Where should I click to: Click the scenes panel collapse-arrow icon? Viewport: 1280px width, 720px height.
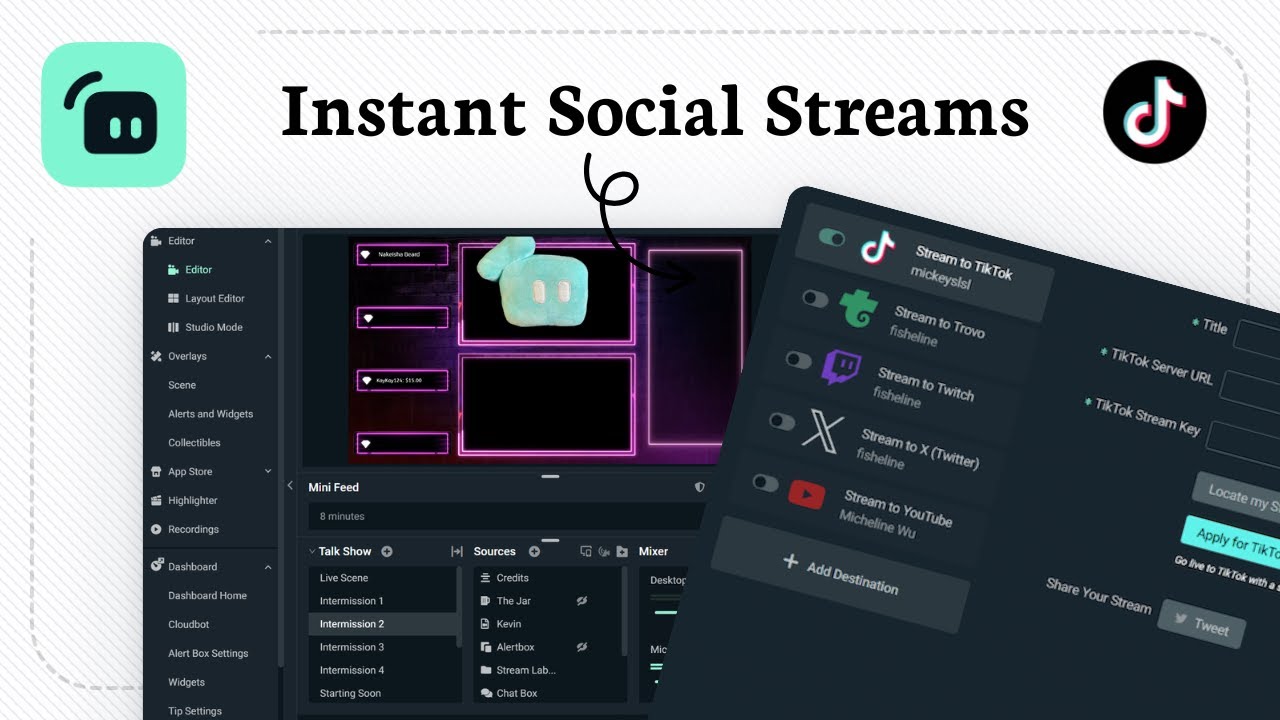[457, 551]
